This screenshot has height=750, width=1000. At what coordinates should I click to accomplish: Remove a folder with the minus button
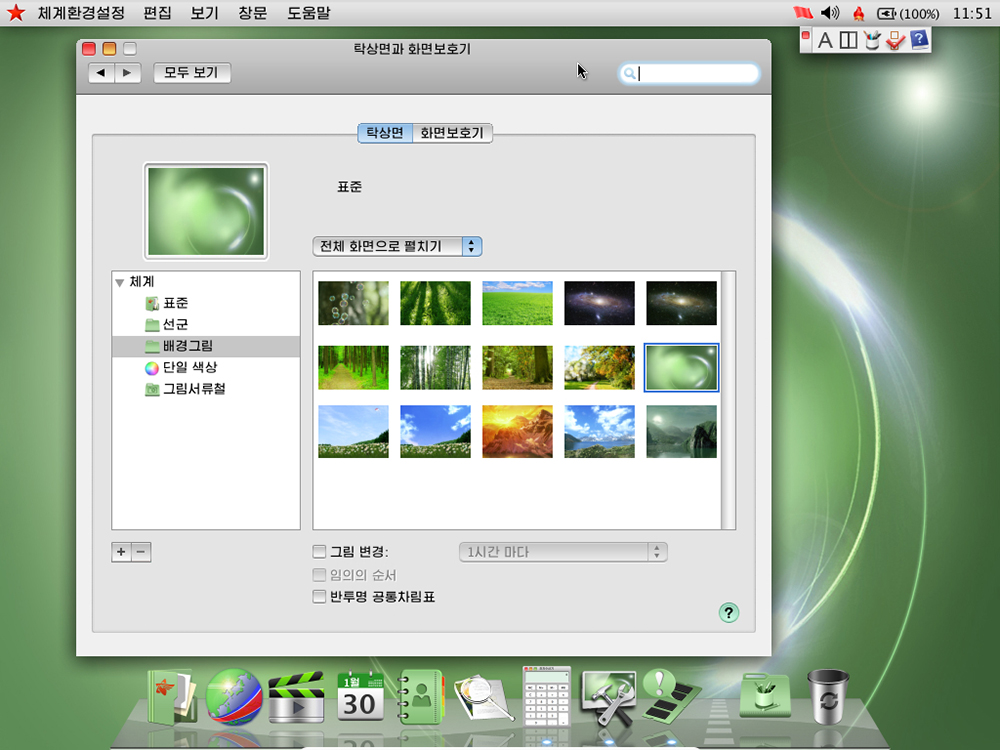142,552
